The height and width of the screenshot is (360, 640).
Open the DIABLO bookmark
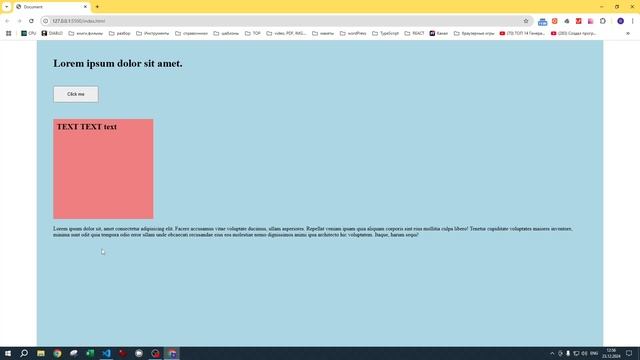52,33
